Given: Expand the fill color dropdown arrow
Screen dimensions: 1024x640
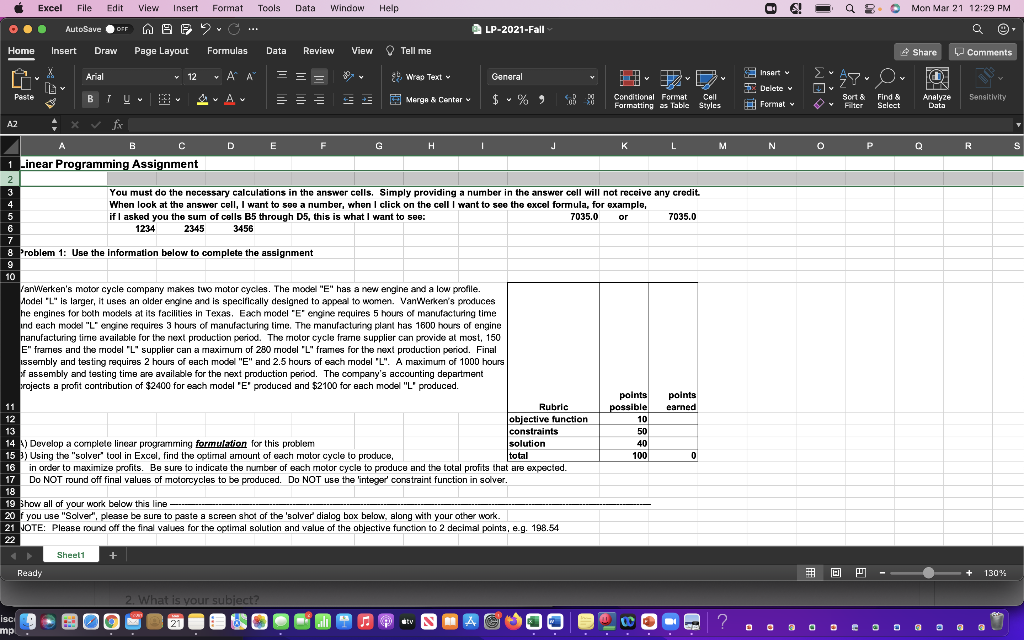Looking at the screenshot, I should pyautogui.click(x=213, y=99).
